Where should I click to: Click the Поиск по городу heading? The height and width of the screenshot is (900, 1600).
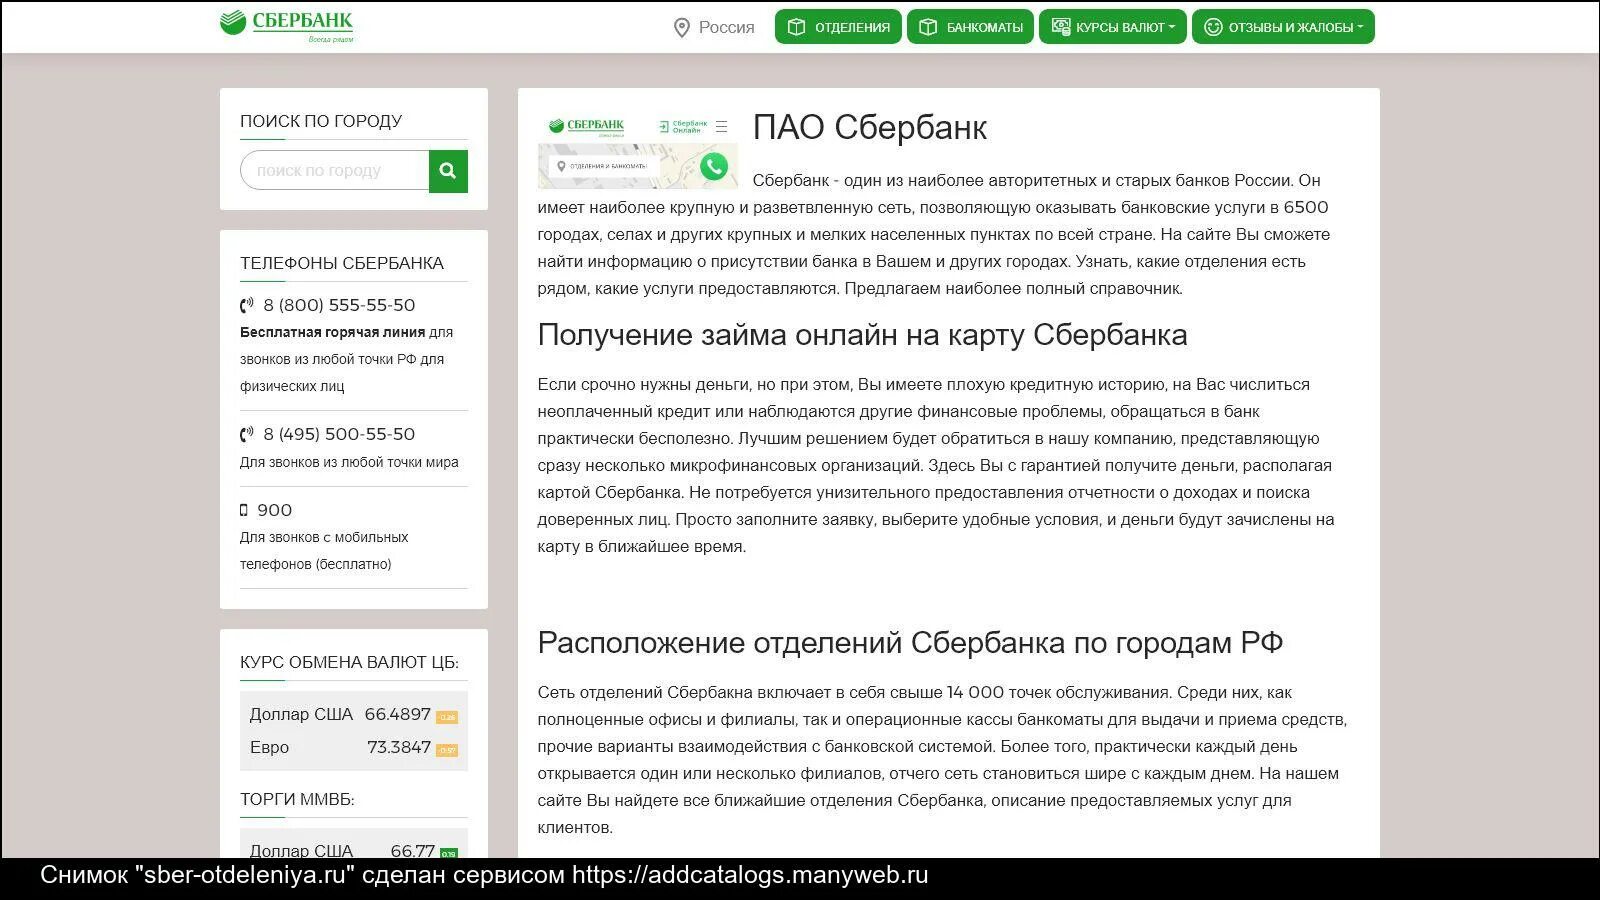[x=321, y=121]
